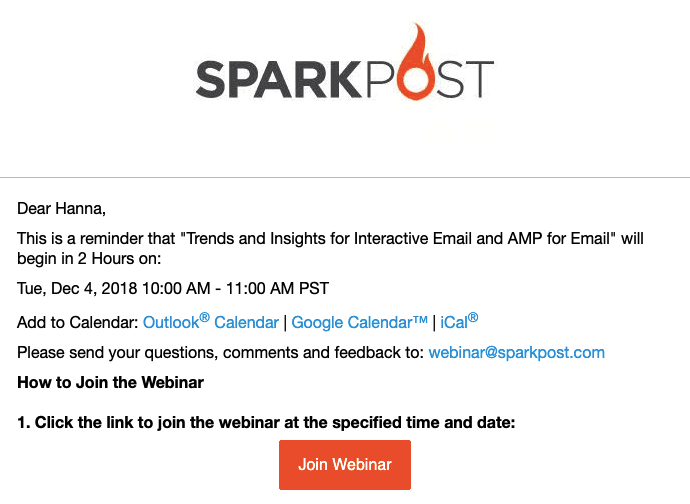This screenshot has height=504, width=690.
Task: Click the 'Trends and Insights for Interactive Email' title text
Action: pos(319,239)
